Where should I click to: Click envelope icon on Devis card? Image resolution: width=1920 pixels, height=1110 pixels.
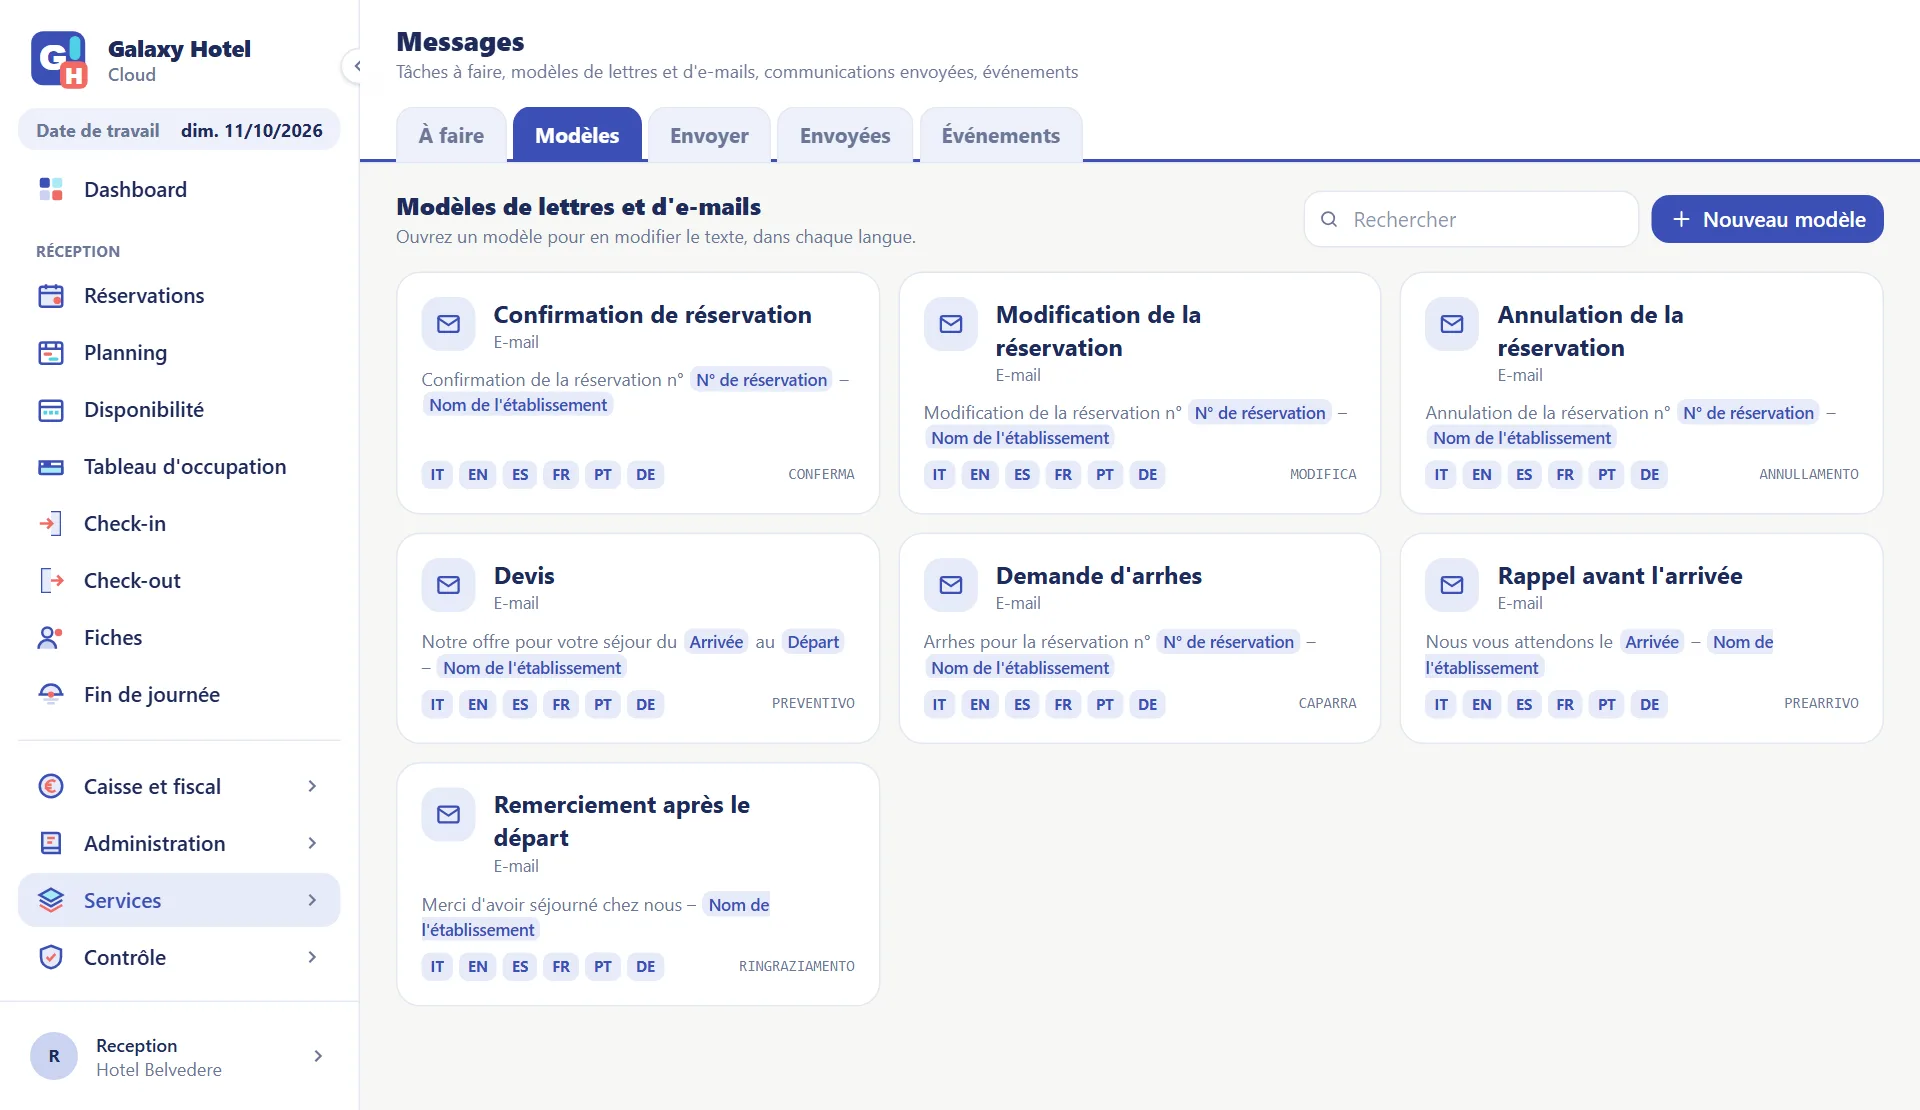(x=449, y=585)
